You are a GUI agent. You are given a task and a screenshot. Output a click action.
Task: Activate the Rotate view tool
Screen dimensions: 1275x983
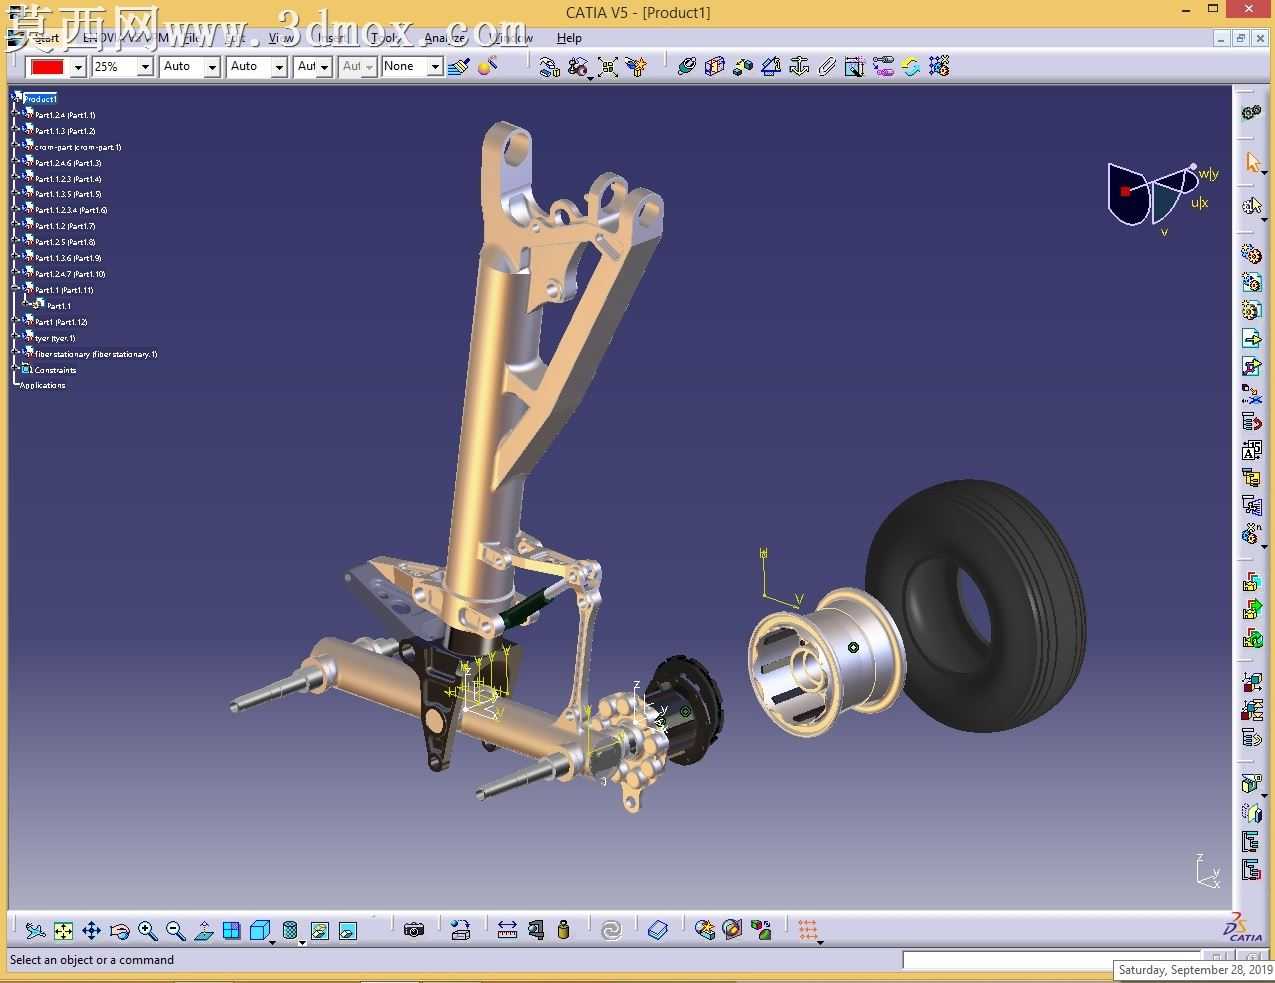pyautogui.click(x=119, y=931)
